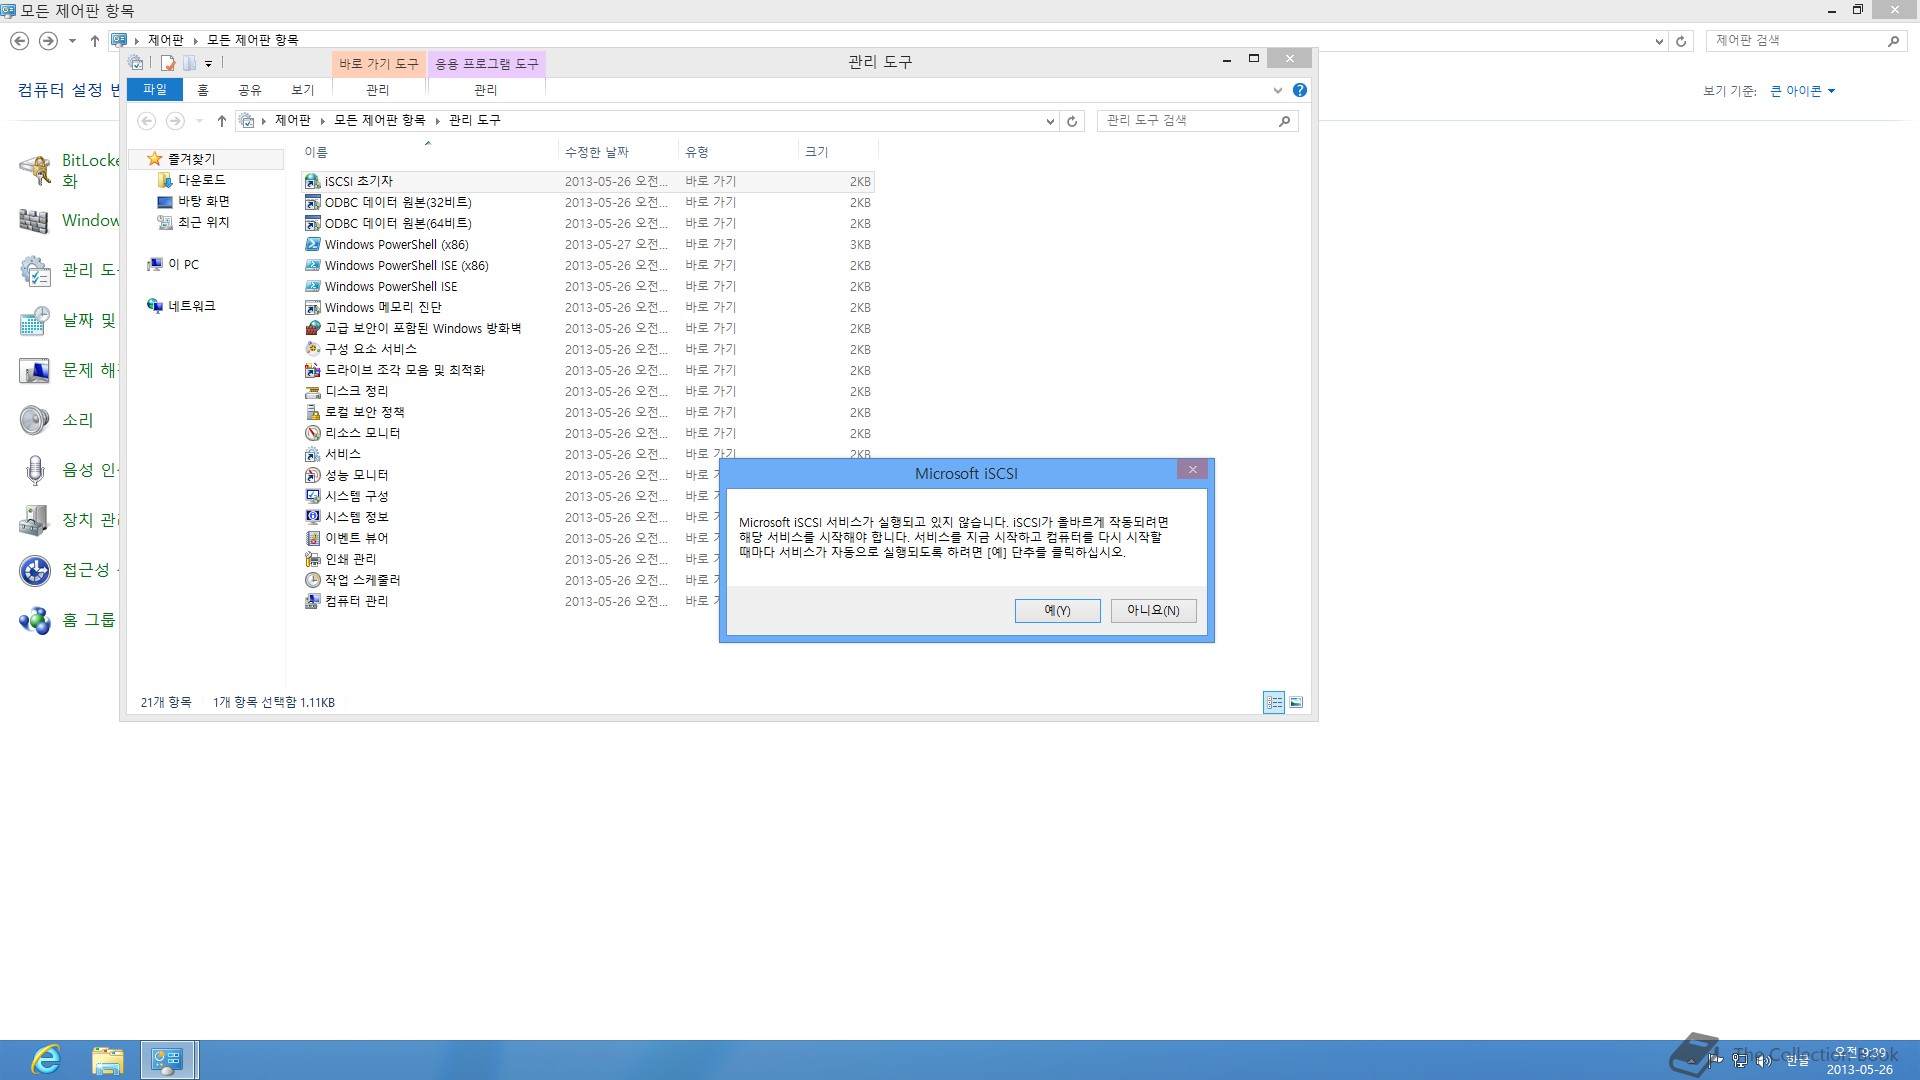Select the 컴퓨터 관리 icon
1920x1080 pixels.
313,601
